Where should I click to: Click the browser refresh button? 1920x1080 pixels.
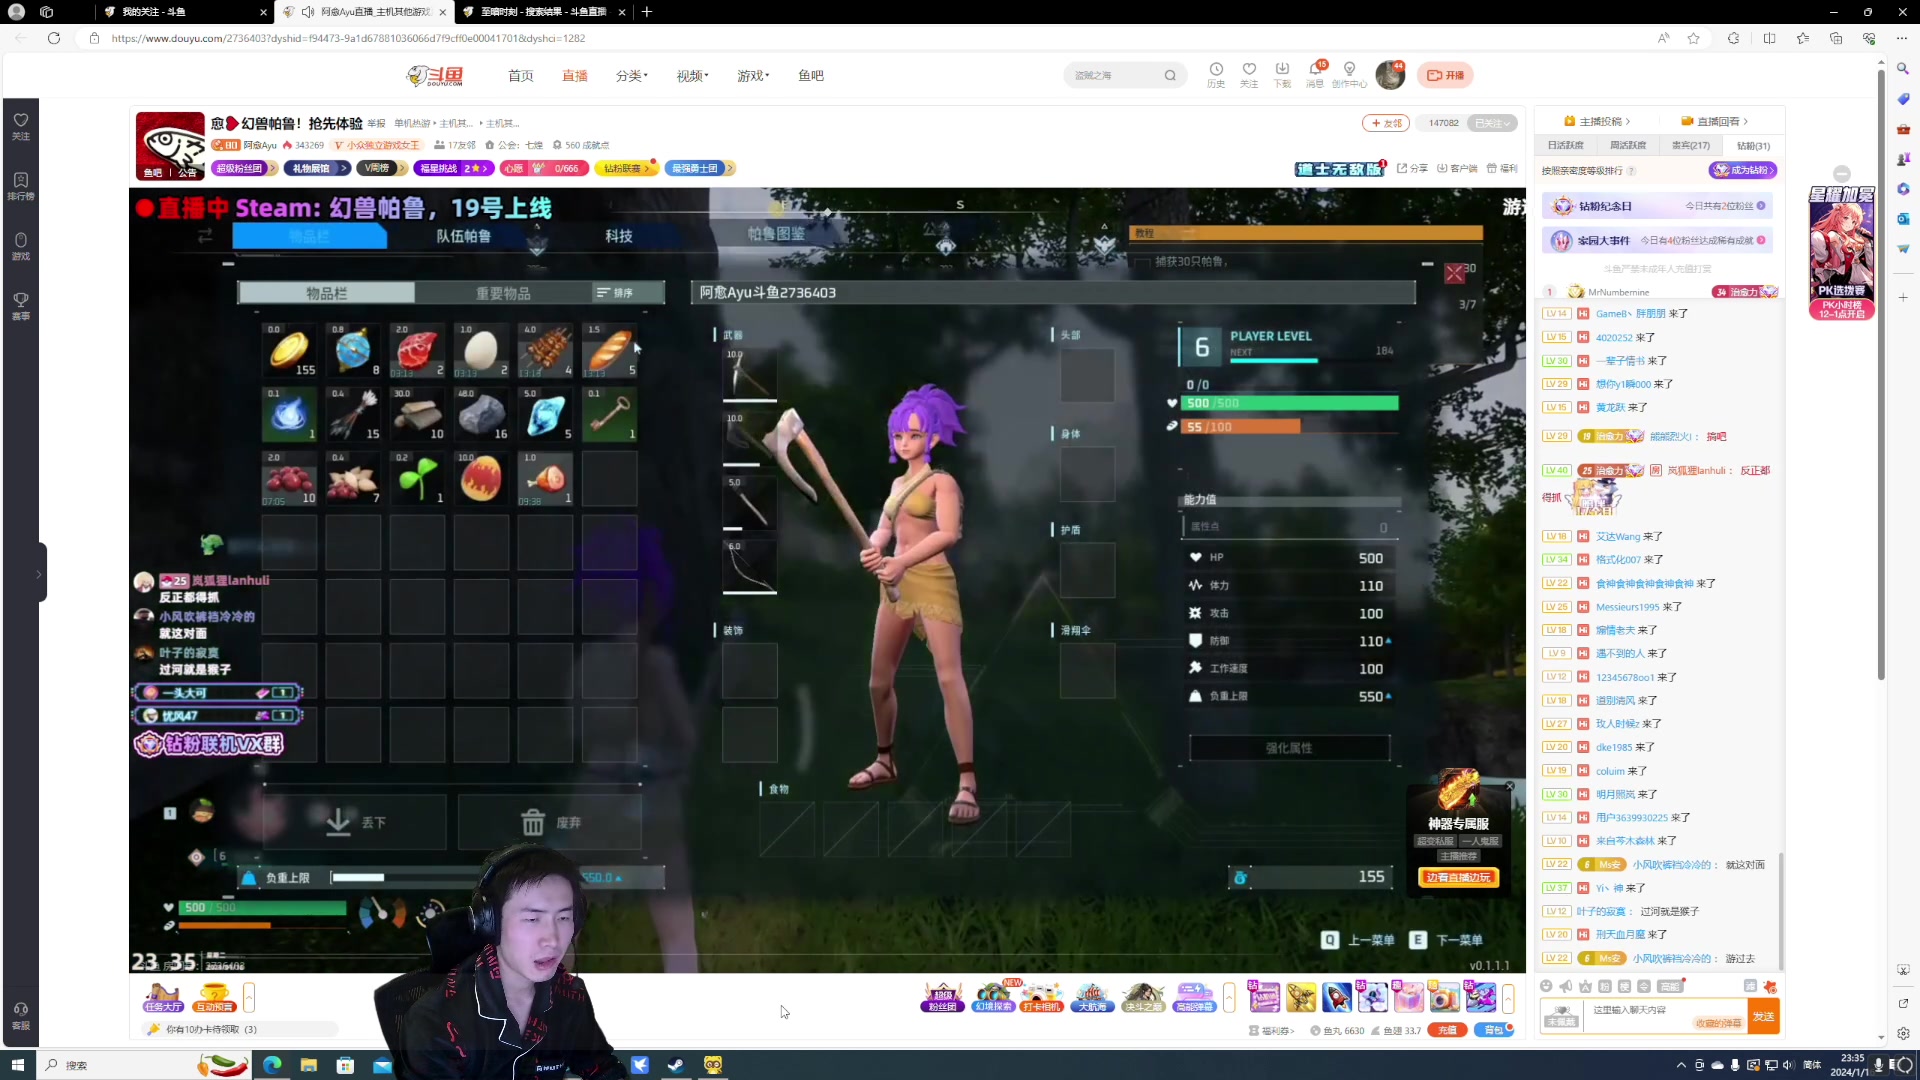54,38
